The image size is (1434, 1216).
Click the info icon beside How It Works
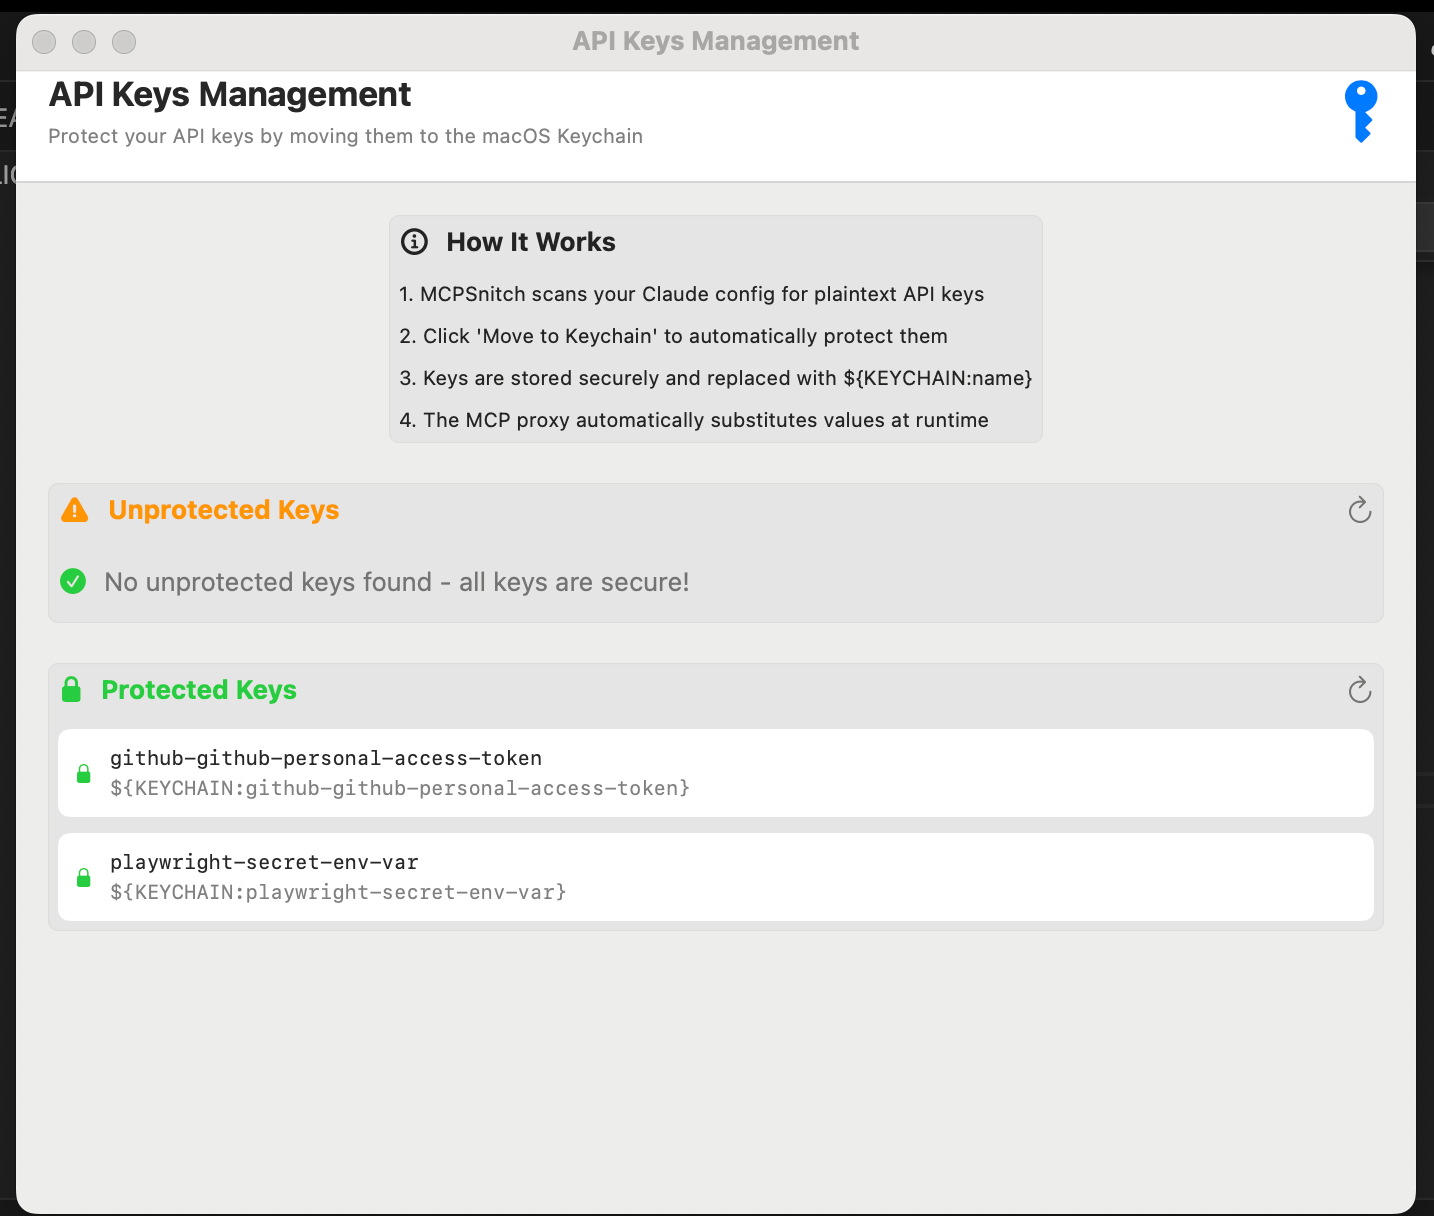(x=414, y=242)
